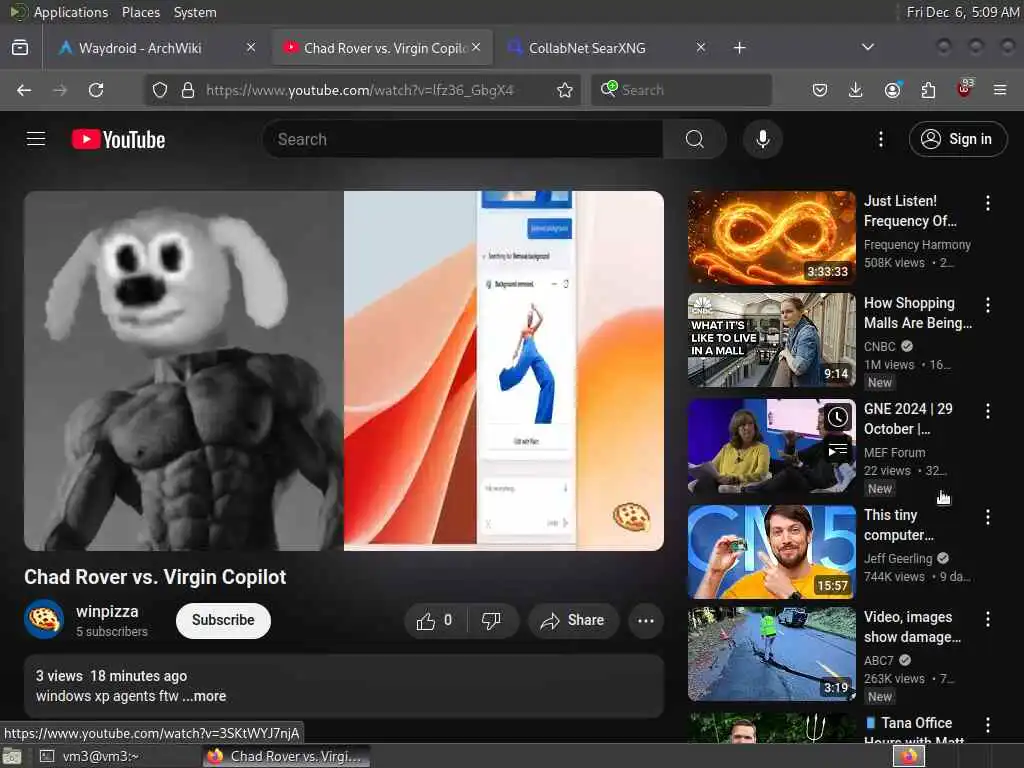Play the What It's Like to Live in a Mall thumbnail
1024x768 pixels.
(x=771, y=340)
